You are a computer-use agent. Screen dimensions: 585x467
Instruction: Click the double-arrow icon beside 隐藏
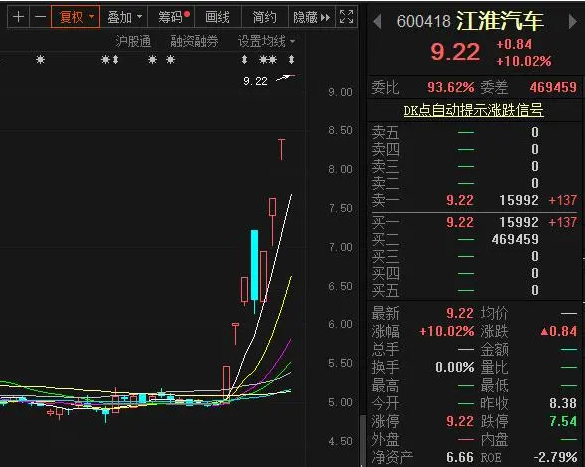(x=325, y=17)
